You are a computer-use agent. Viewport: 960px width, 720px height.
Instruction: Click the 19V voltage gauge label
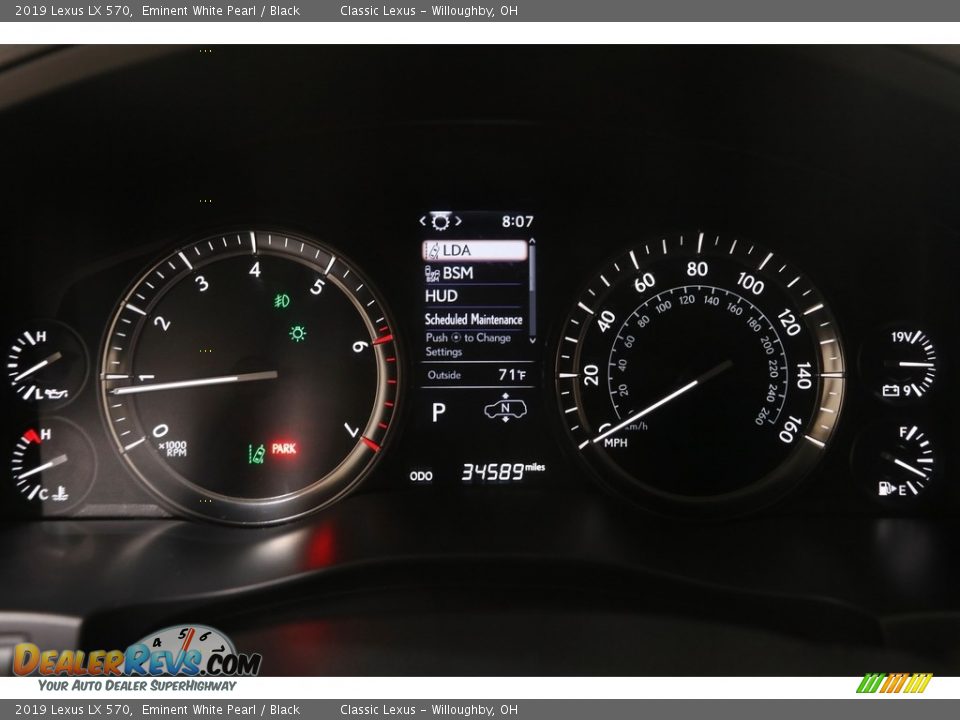pyautogui.click(x=901, y=337)
